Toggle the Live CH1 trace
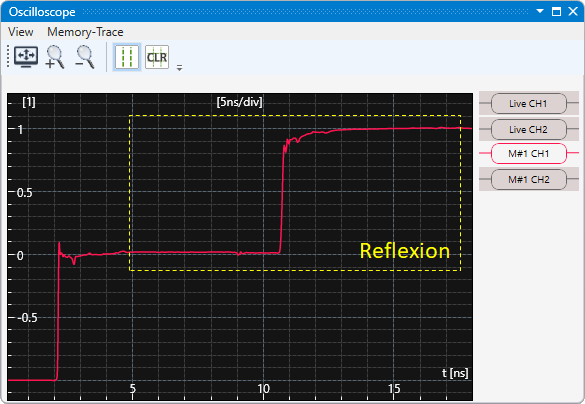Screen dimensions: 585x404 pos(529,104)
